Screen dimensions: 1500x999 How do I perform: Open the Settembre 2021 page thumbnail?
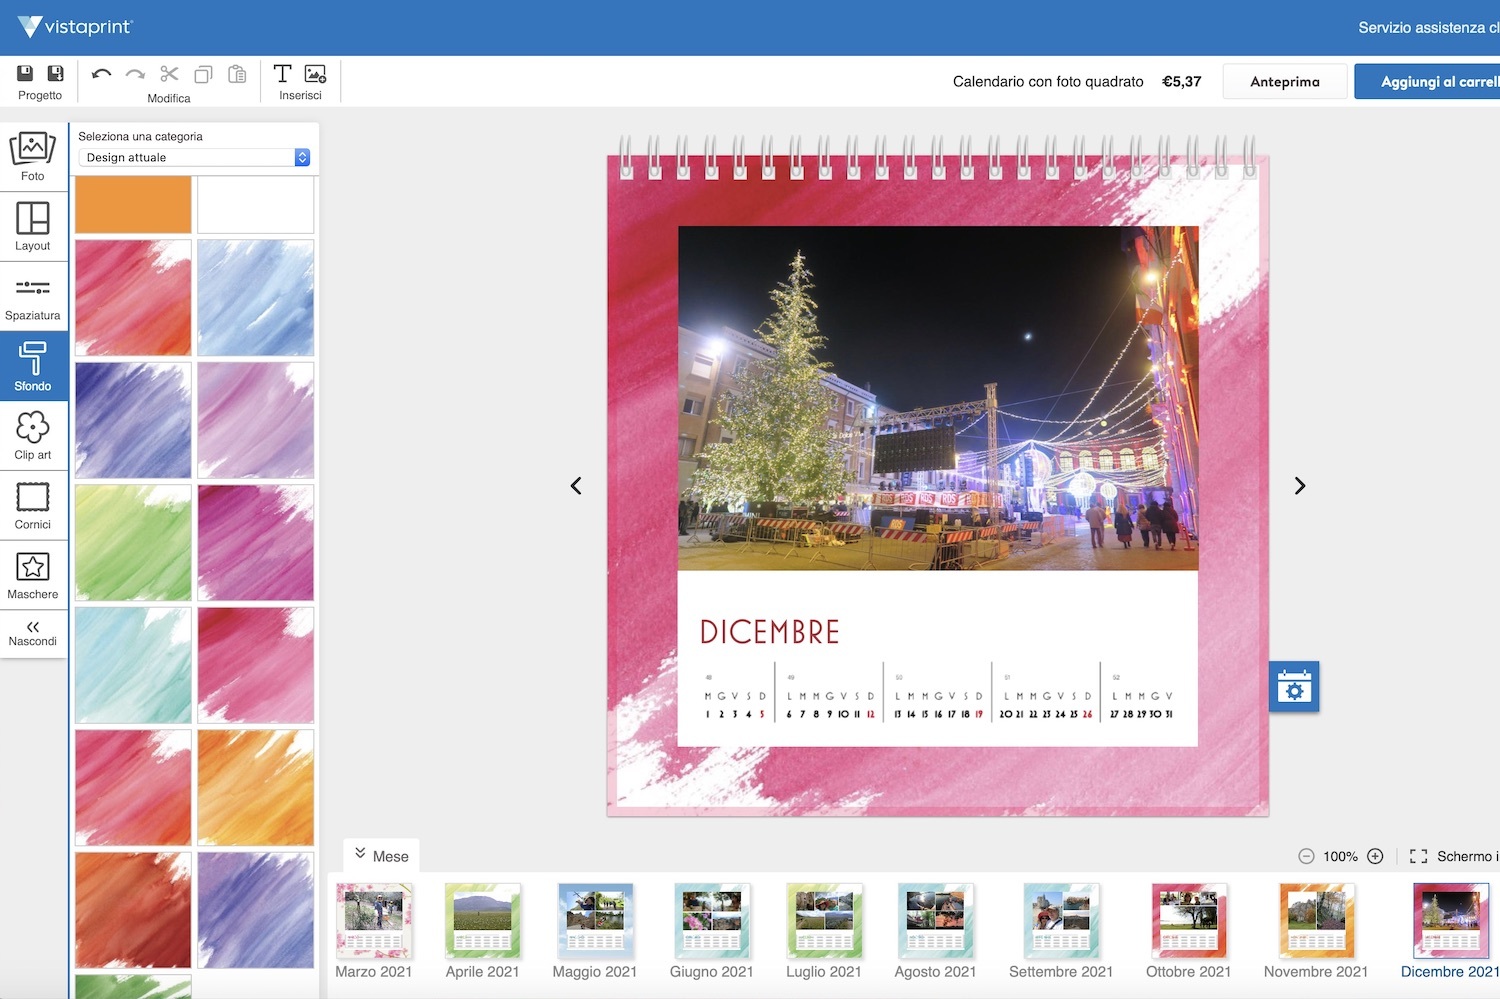coord(1061,921)
